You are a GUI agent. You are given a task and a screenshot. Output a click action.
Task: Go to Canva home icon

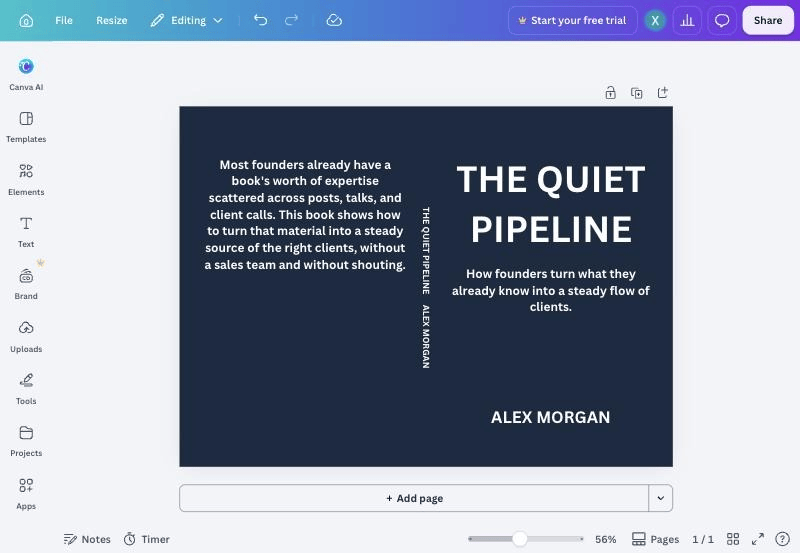click(x=26, y=20)
